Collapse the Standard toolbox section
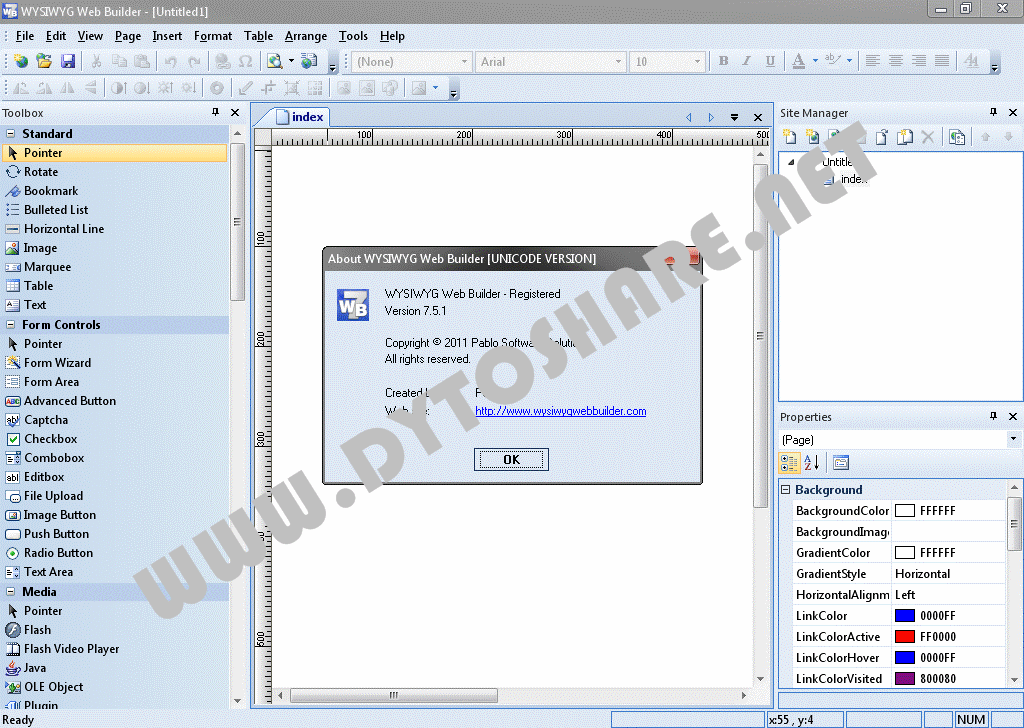 click(10, 133)
